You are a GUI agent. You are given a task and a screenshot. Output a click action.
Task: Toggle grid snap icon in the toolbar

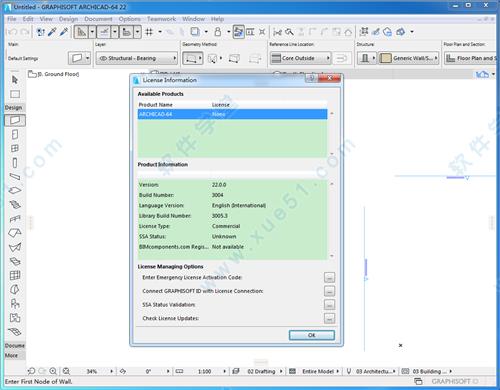tap(149, 32)
